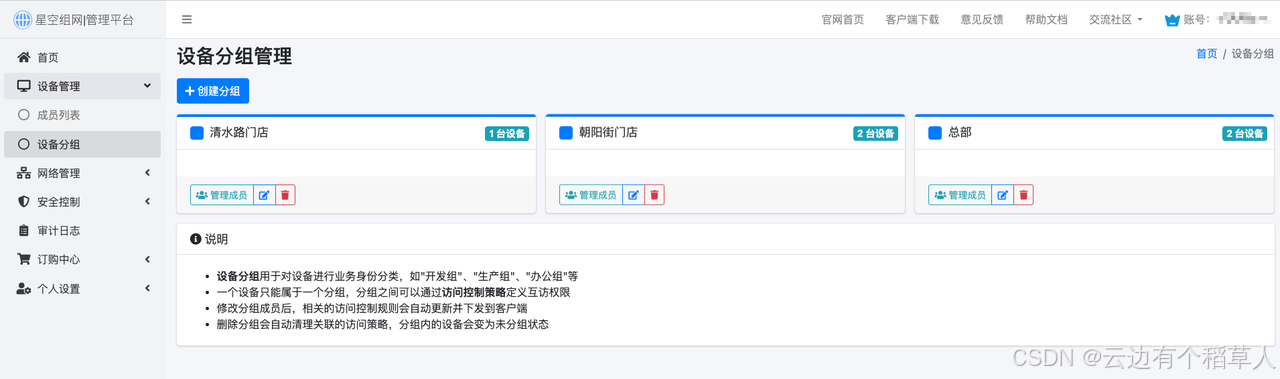The height and width of the screenshot is (379, 1280).
Task: Toggle the hamburger sidebar menu icon
Action: pos(187,19)
